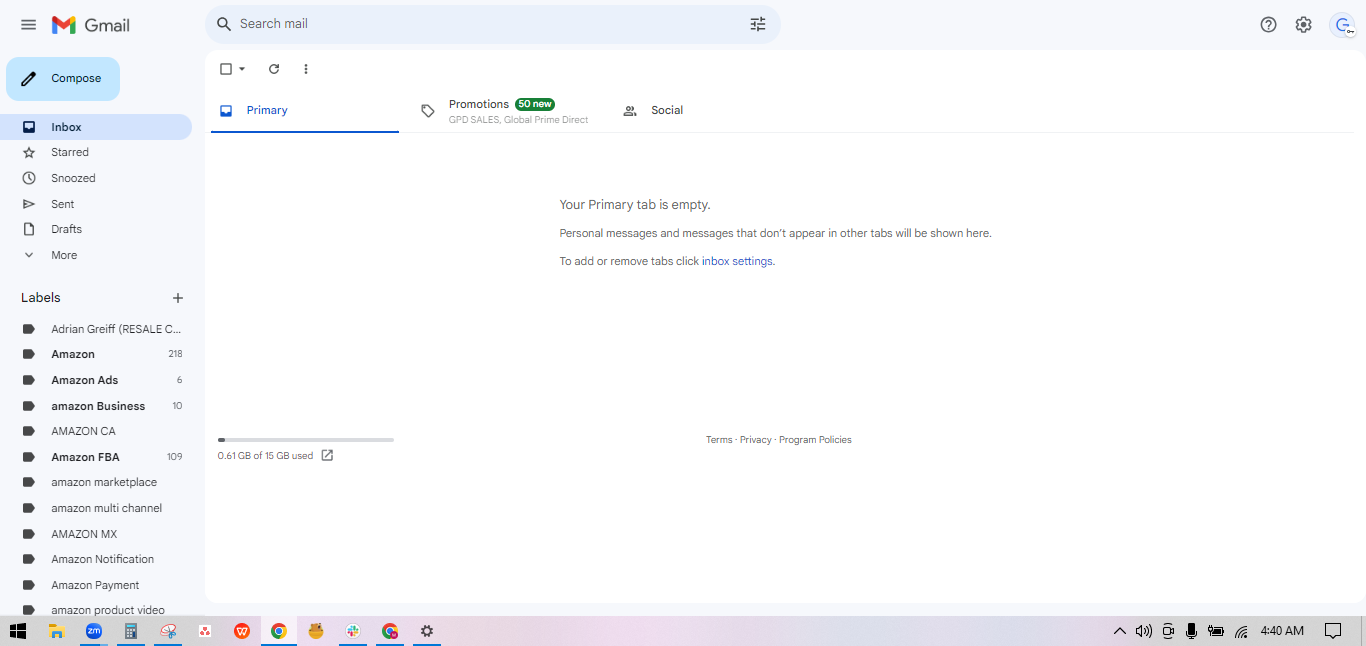
Task: Open the Program Policies link
Action: 815,440
